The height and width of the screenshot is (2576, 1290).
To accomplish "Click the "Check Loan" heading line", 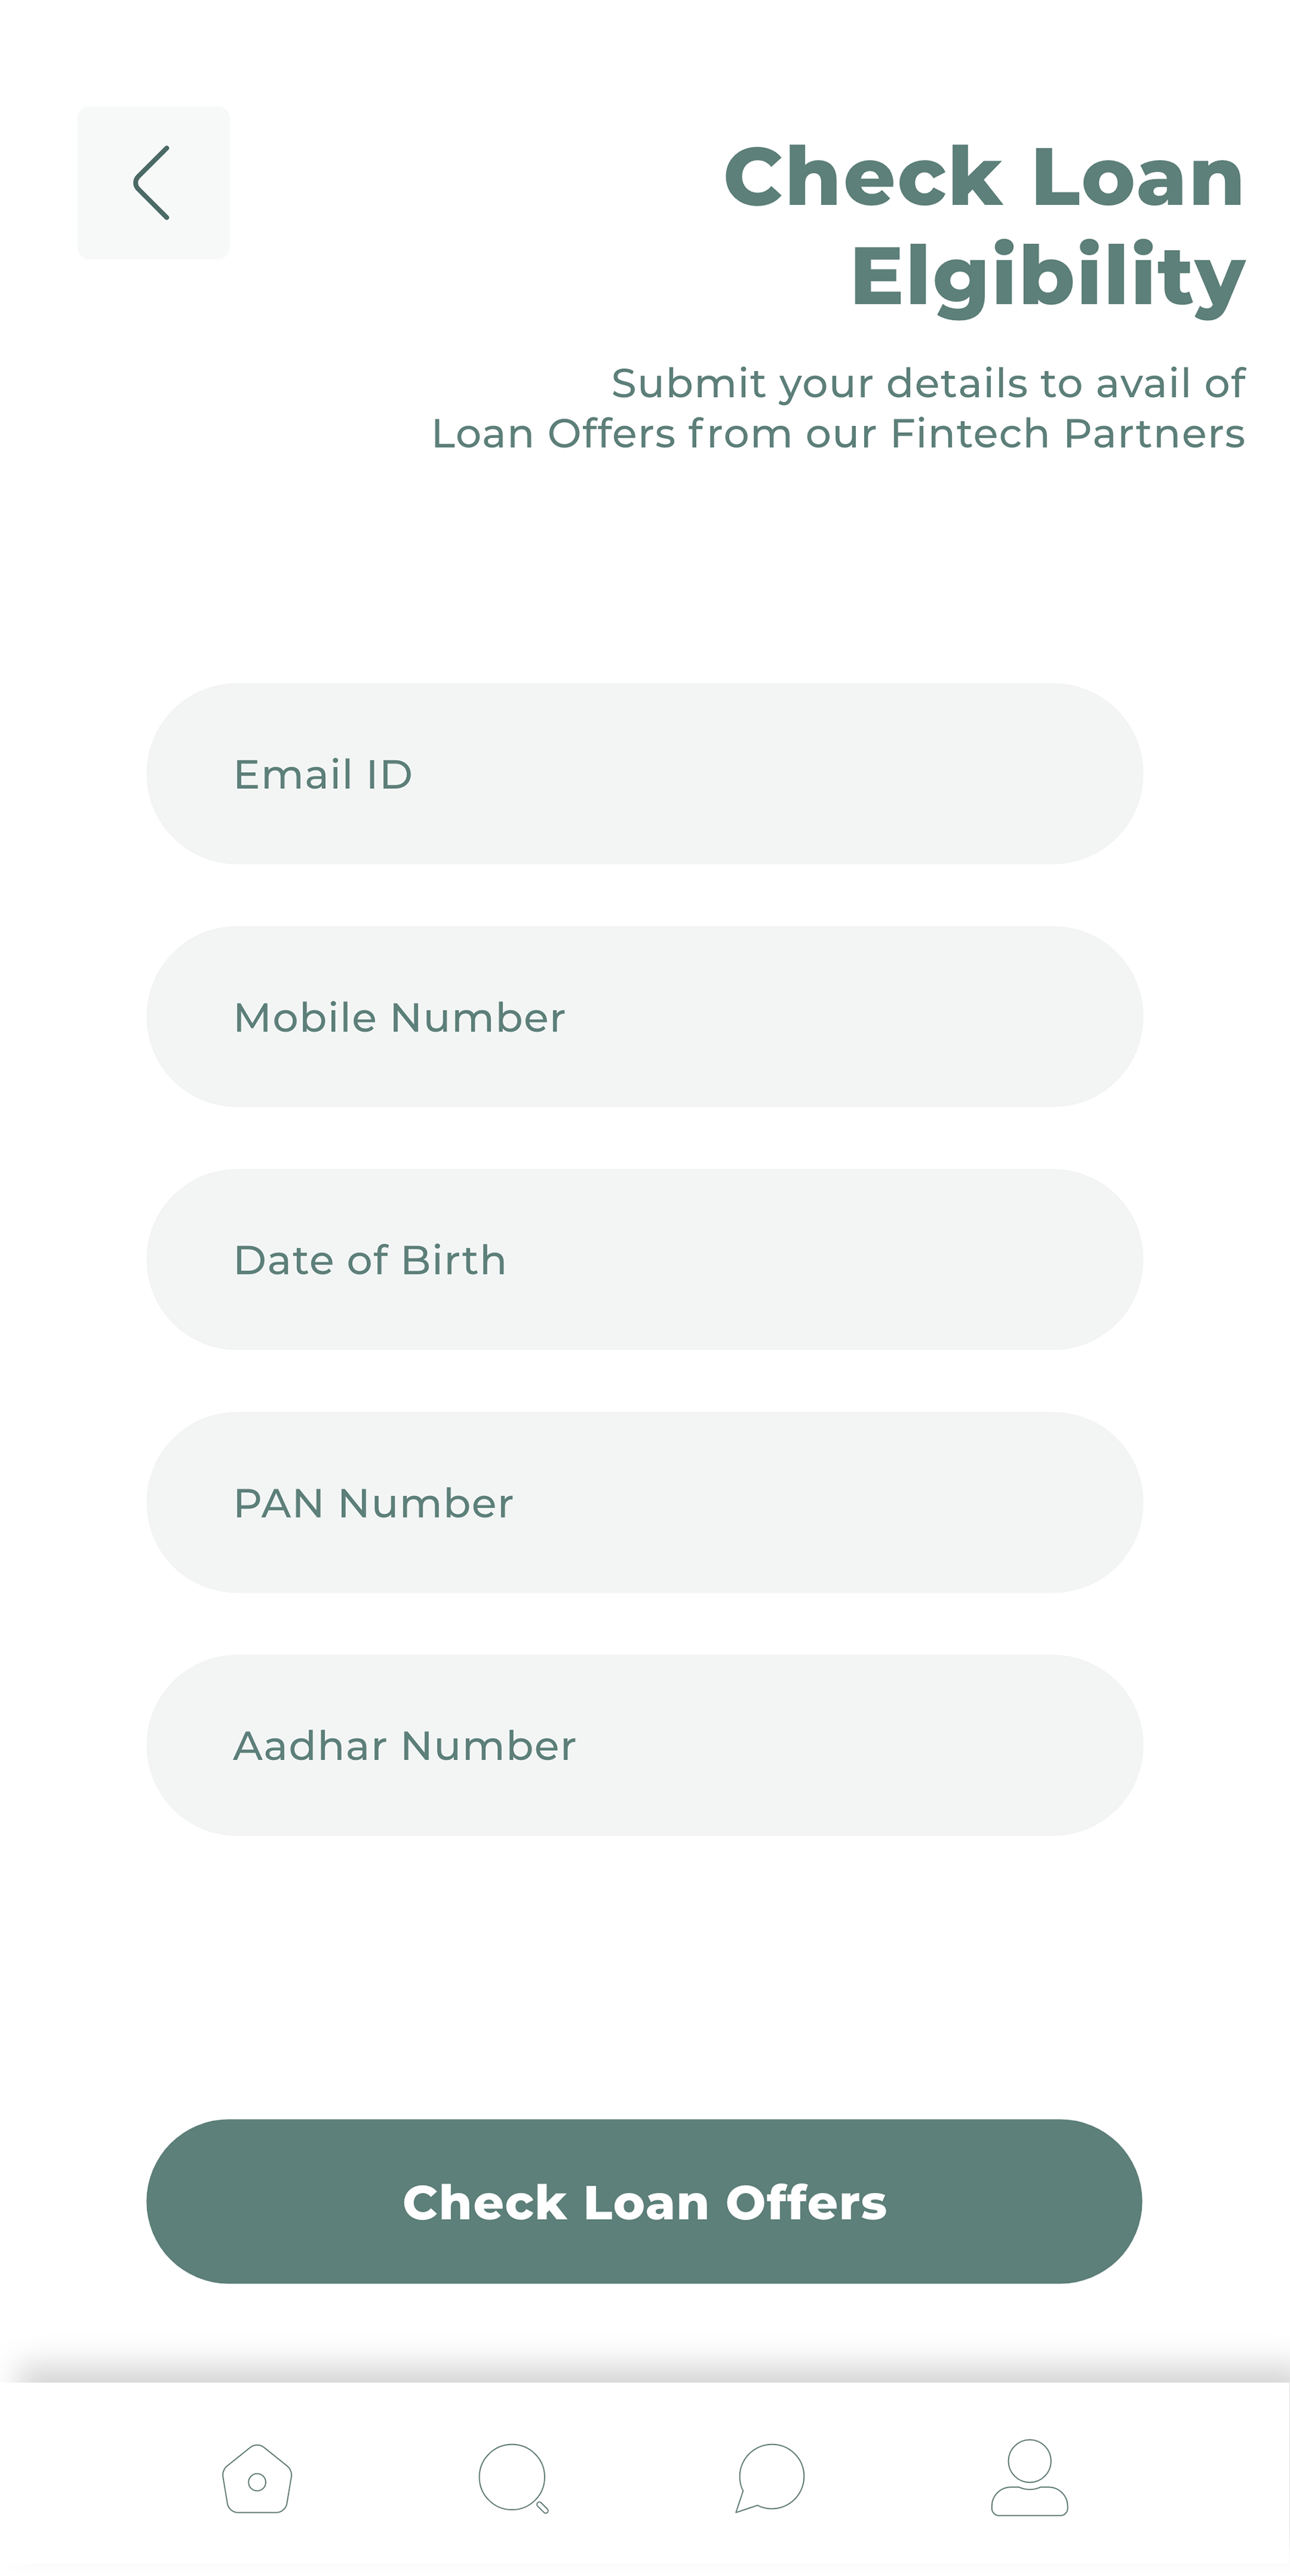I will (x=984, y=177).
